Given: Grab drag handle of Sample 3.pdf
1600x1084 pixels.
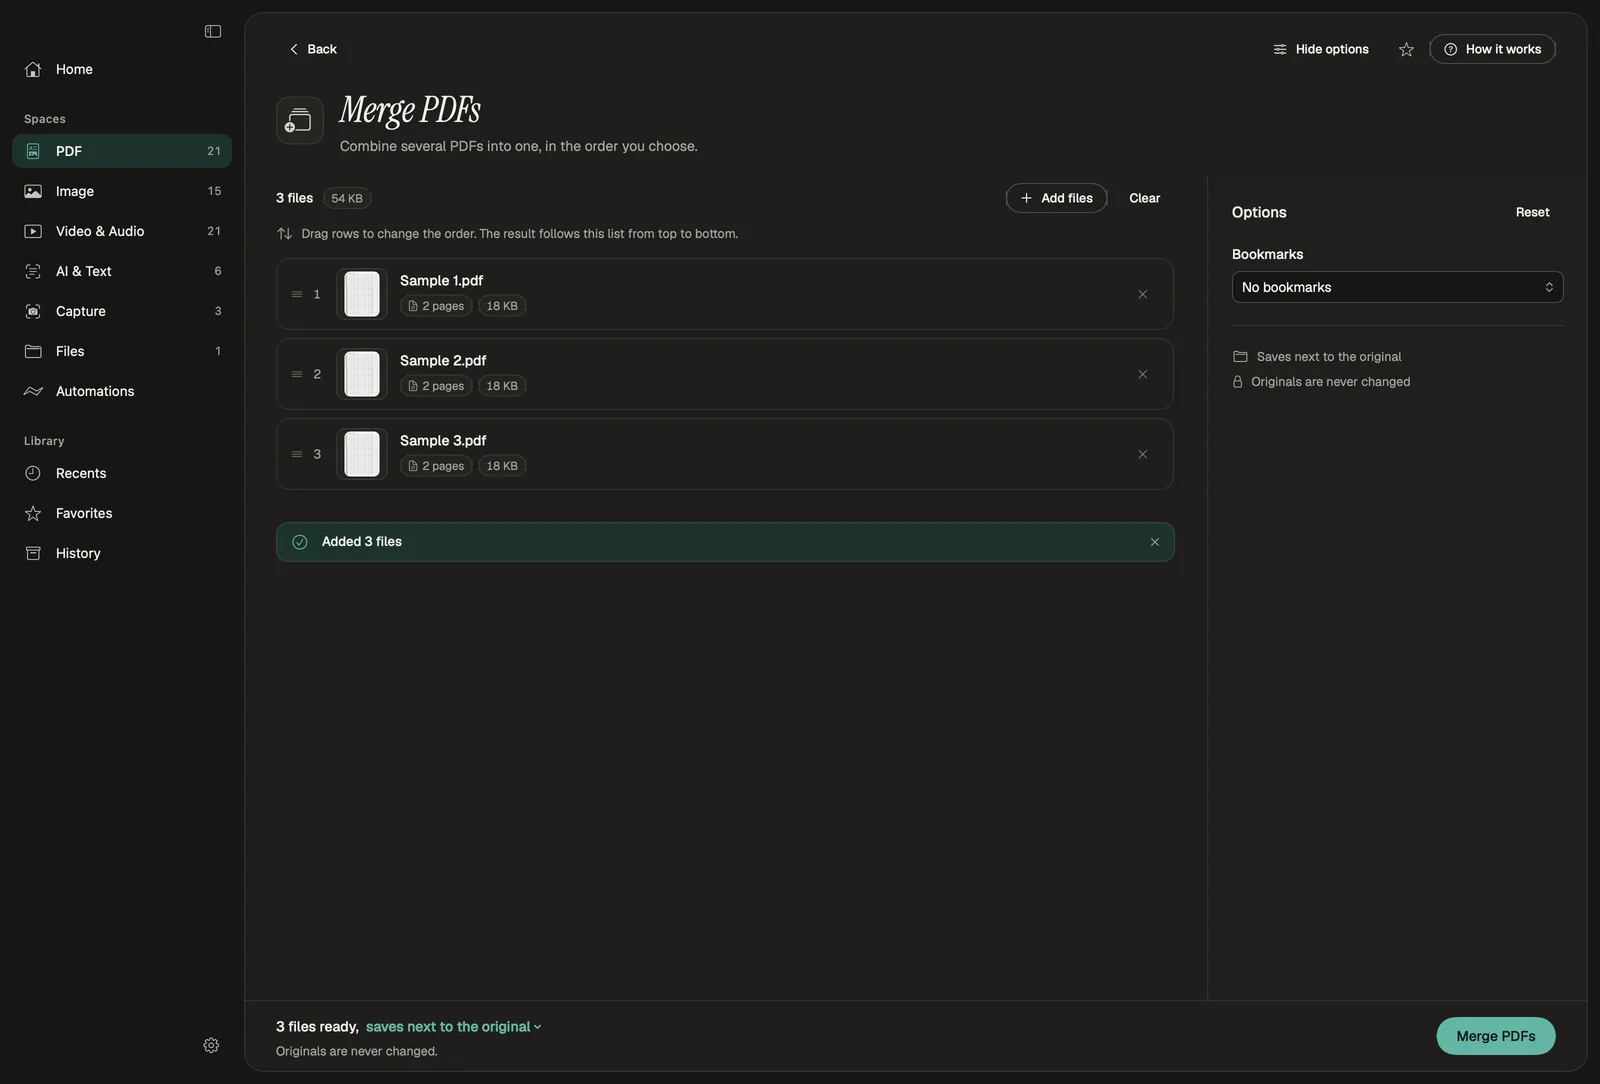Looking at the screenshot, I should tap(297, 454).
